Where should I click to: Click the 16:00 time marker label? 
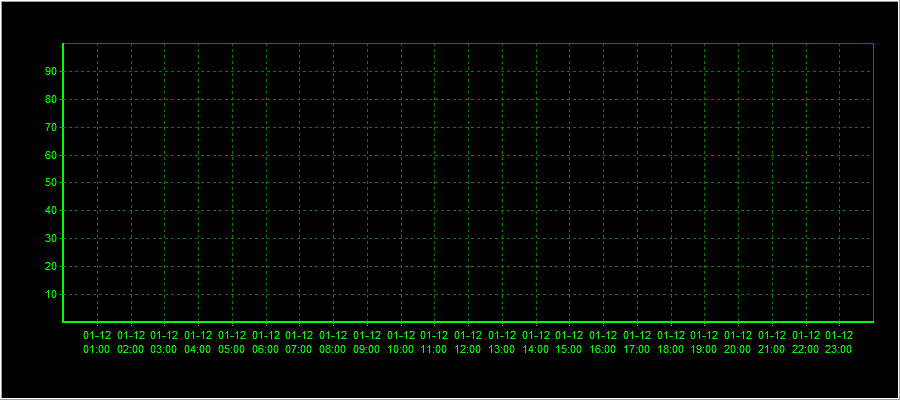[x=603, y=343]
